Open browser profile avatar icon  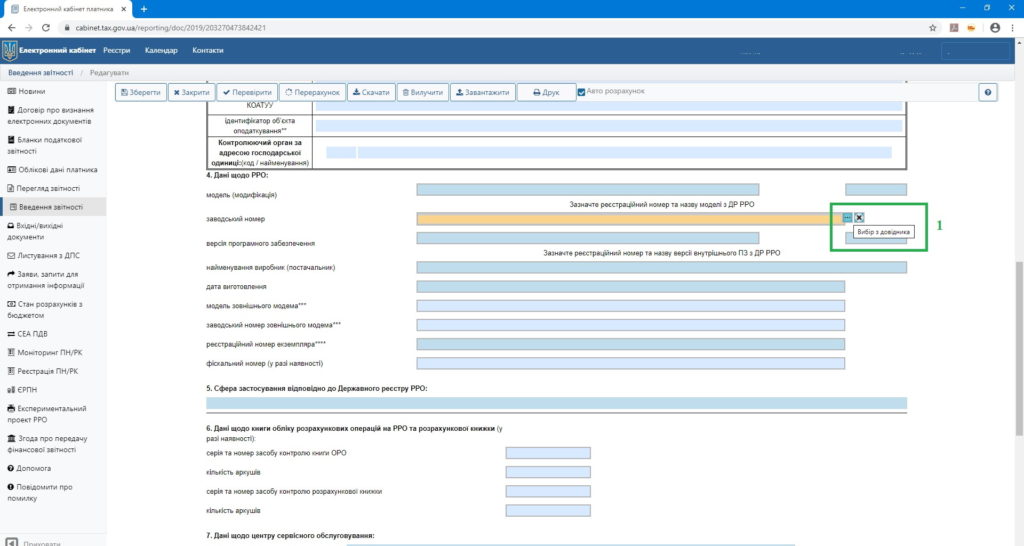[x=994, y=28]
